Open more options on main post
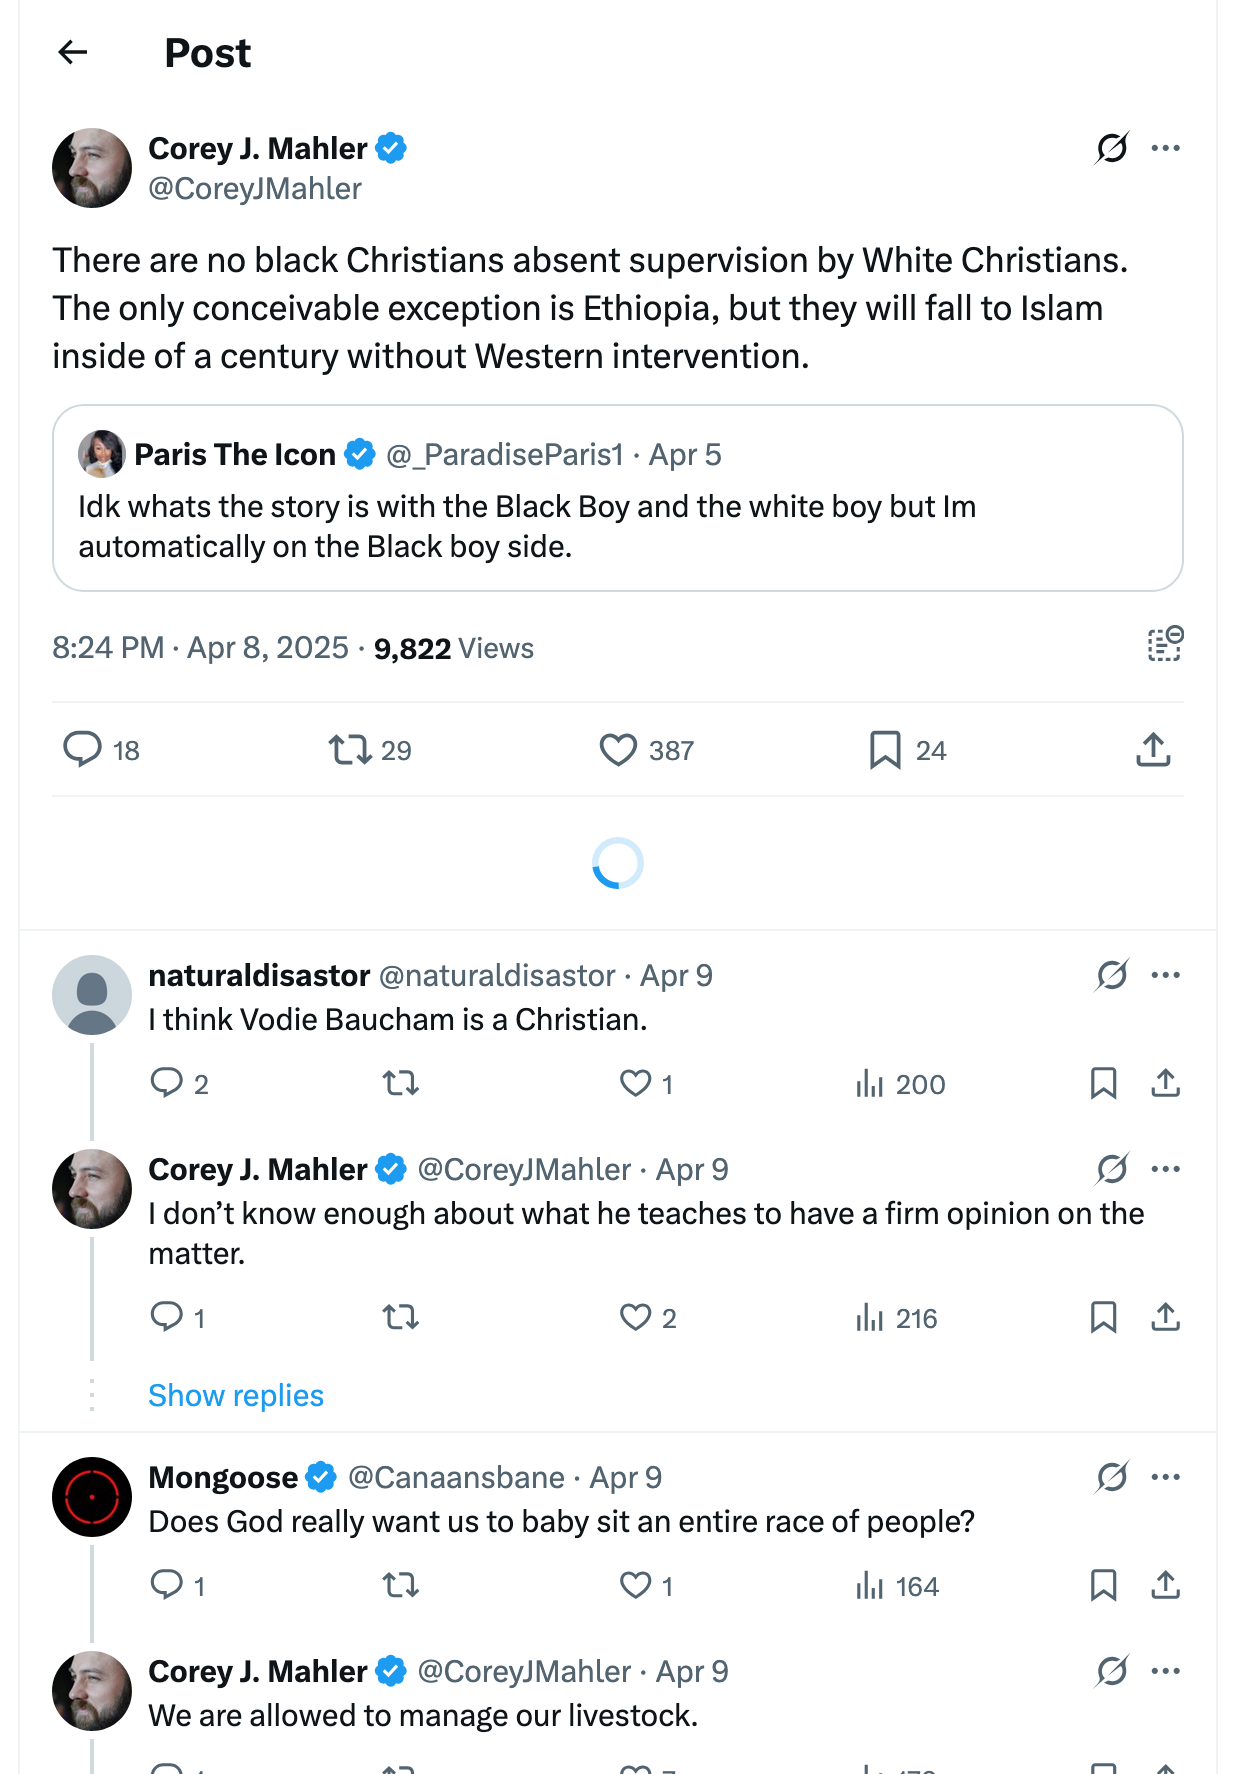The image size is (1245, 1774). 1165,148
